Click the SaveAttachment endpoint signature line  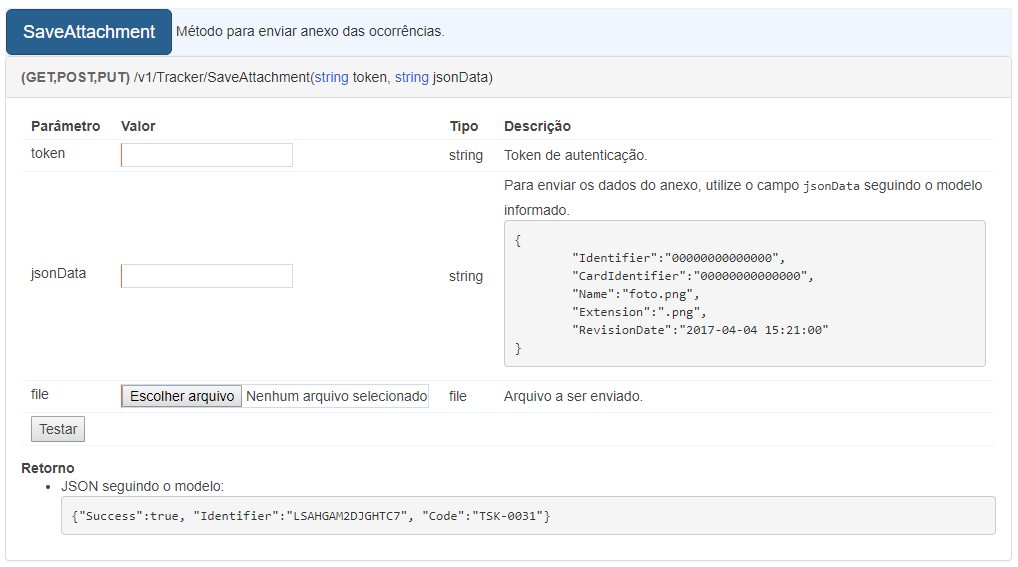tap(257, 77)
